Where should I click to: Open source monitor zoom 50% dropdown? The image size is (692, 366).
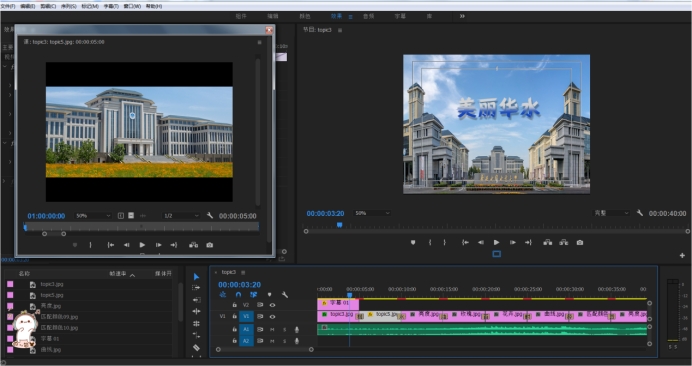pyautogui.click(x=93, y=216)
